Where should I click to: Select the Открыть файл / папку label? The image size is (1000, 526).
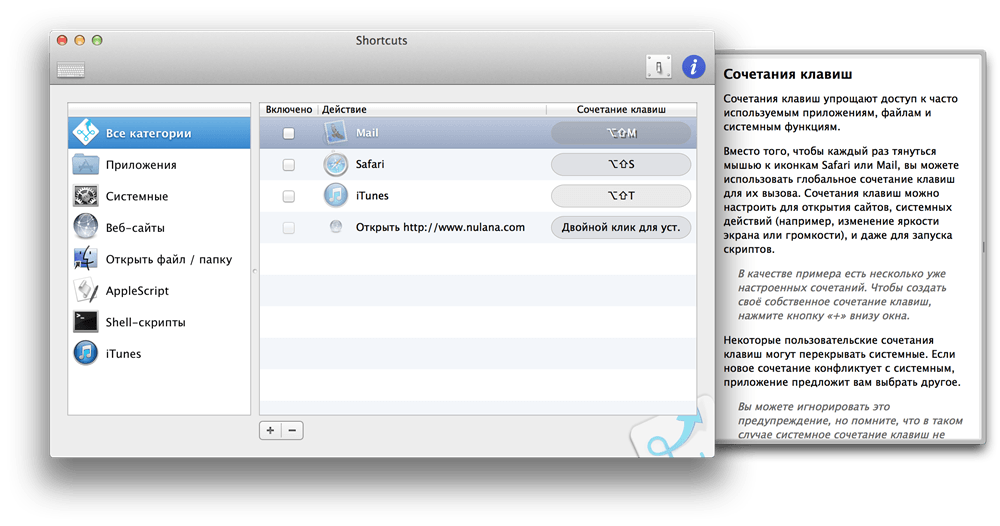pyautogui.click(x=169, y=259)
